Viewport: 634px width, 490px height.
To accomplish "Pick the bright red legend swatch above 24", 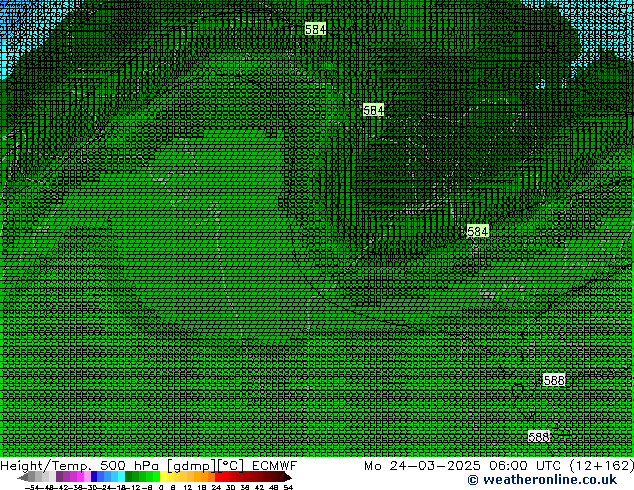I will coord(218,476).
